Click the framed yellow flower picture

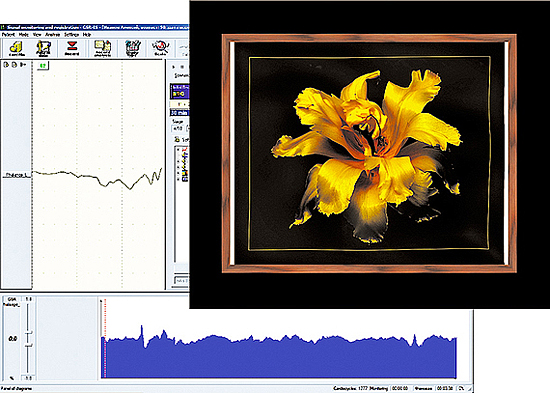[x=369, y=153]
